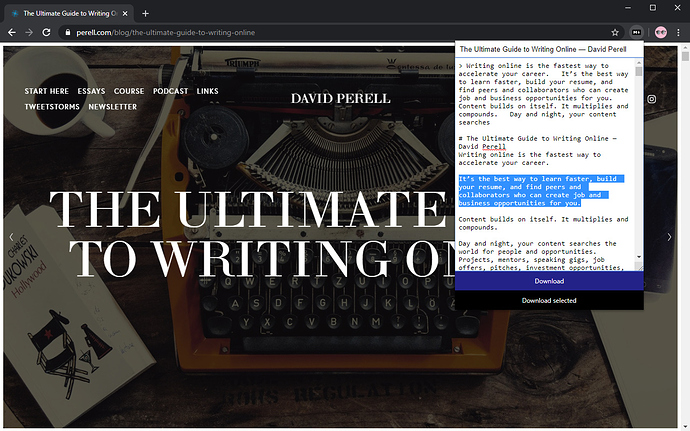This screenshot has height=431, width=690.
Task: Click the padlock site security icon
Action: tap(67, 33)
